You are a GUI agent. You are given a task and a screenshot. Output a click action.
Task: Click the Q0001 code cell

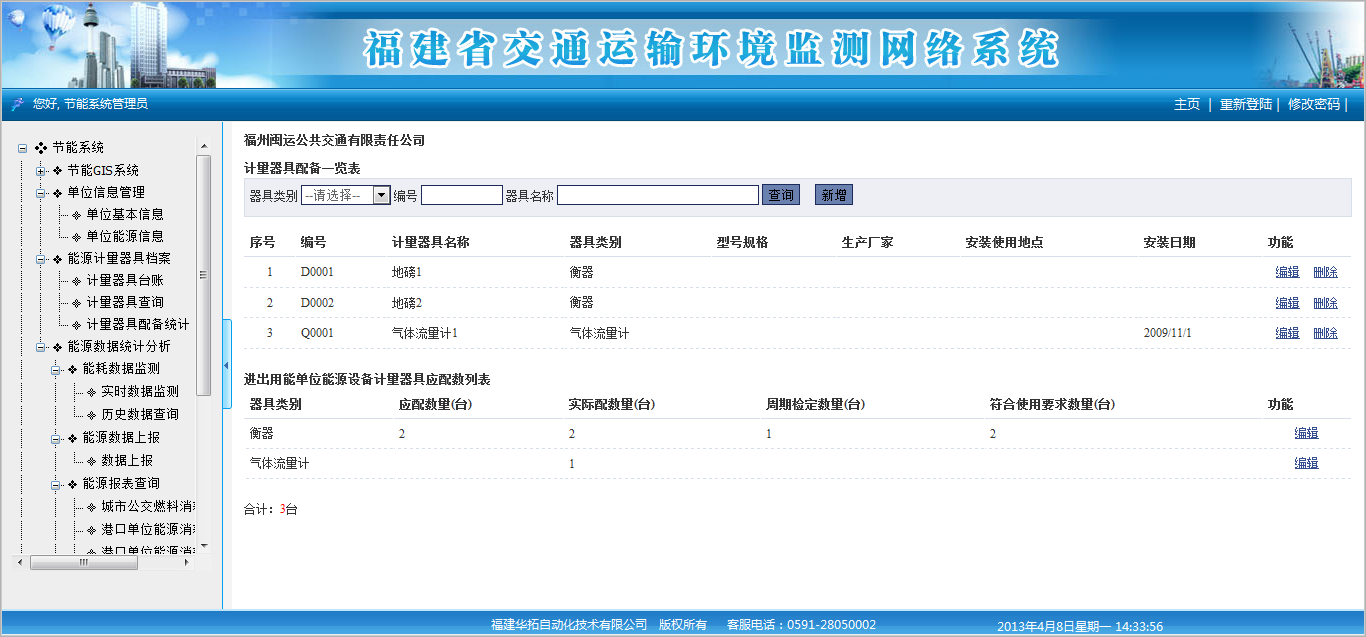point(317,333)
